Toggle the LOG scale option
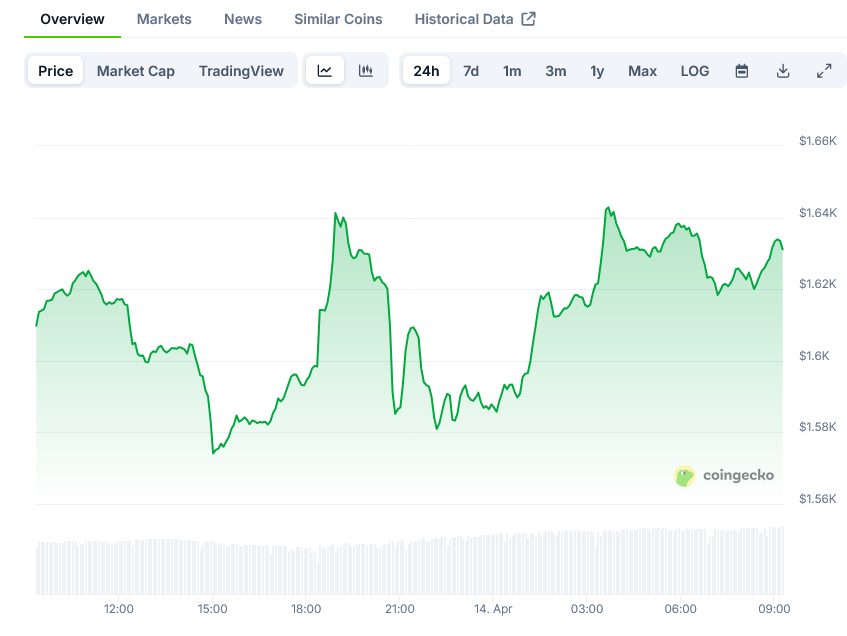The image size is (847, 636). point(695,71)
